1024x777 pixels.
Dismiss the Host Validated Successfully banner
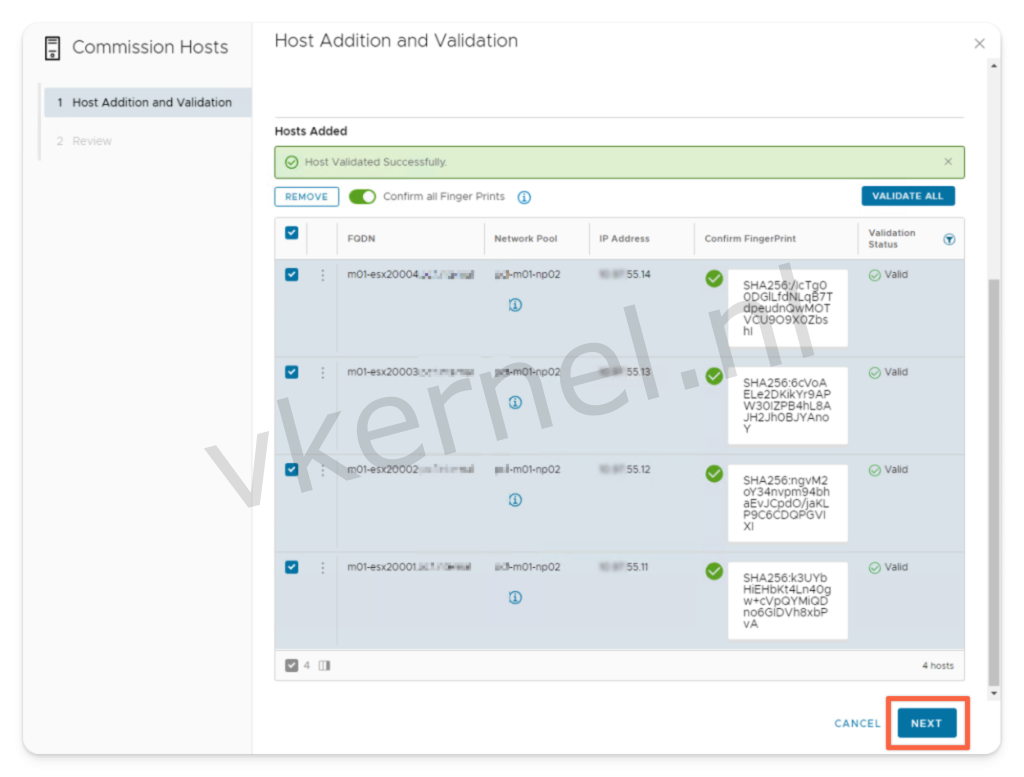coord(948,162)
